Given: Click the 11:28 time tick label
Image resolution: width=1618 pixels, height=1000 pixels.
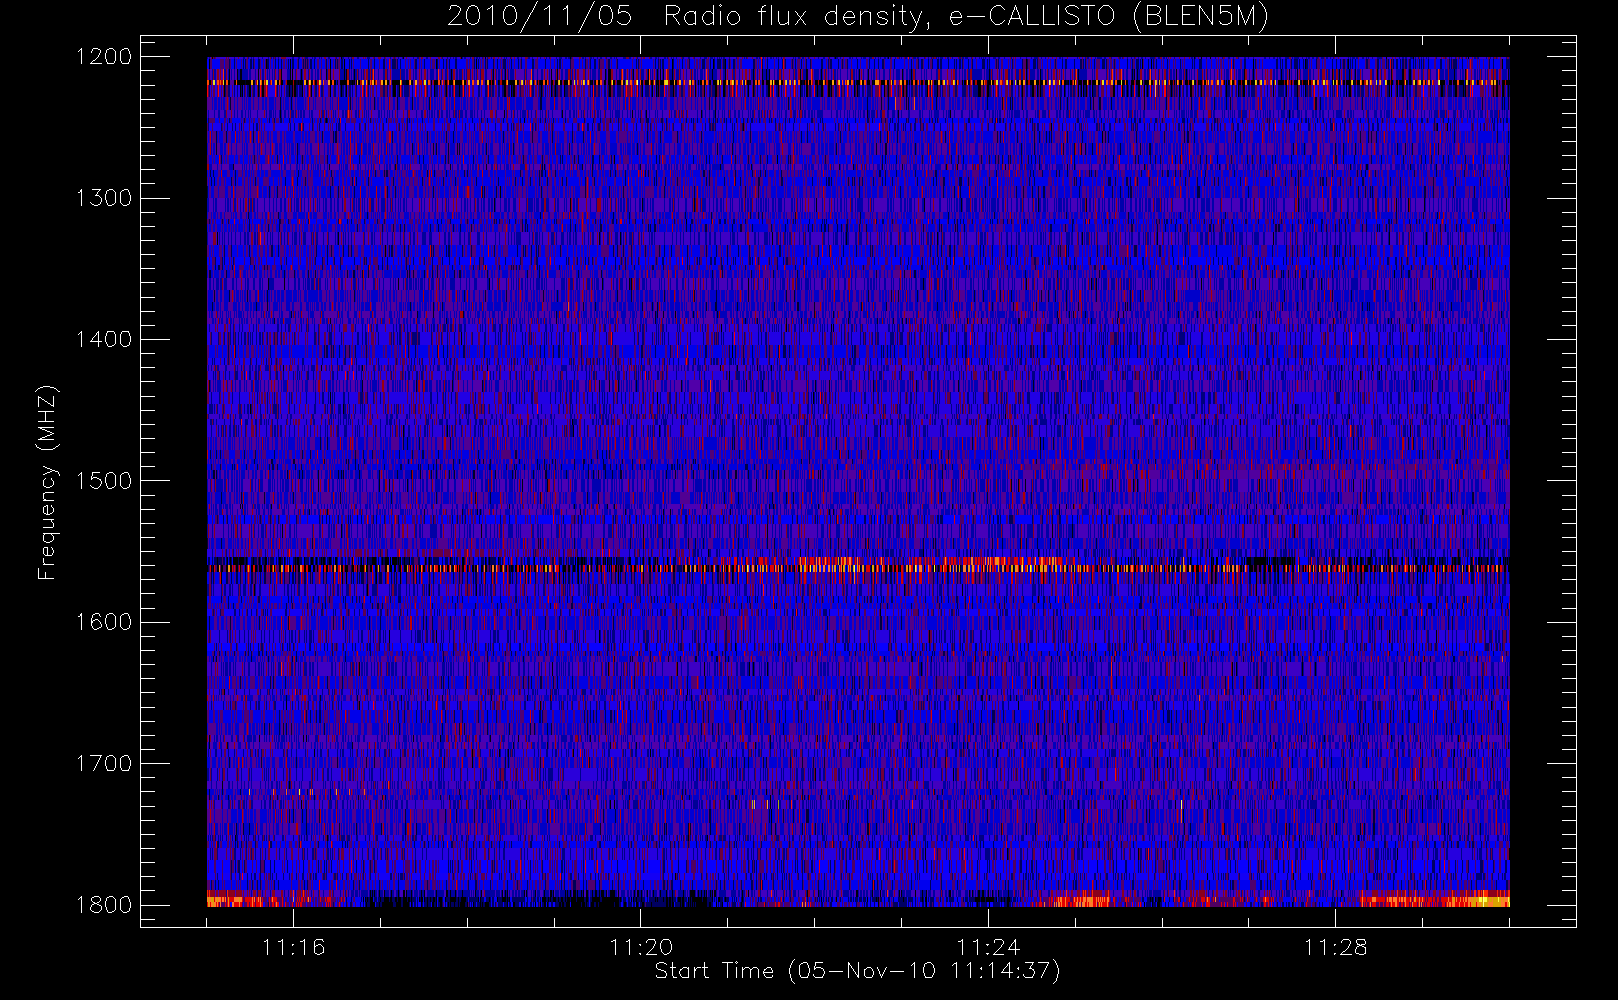Looking at the screenshot, I should tap(1335, 947).
